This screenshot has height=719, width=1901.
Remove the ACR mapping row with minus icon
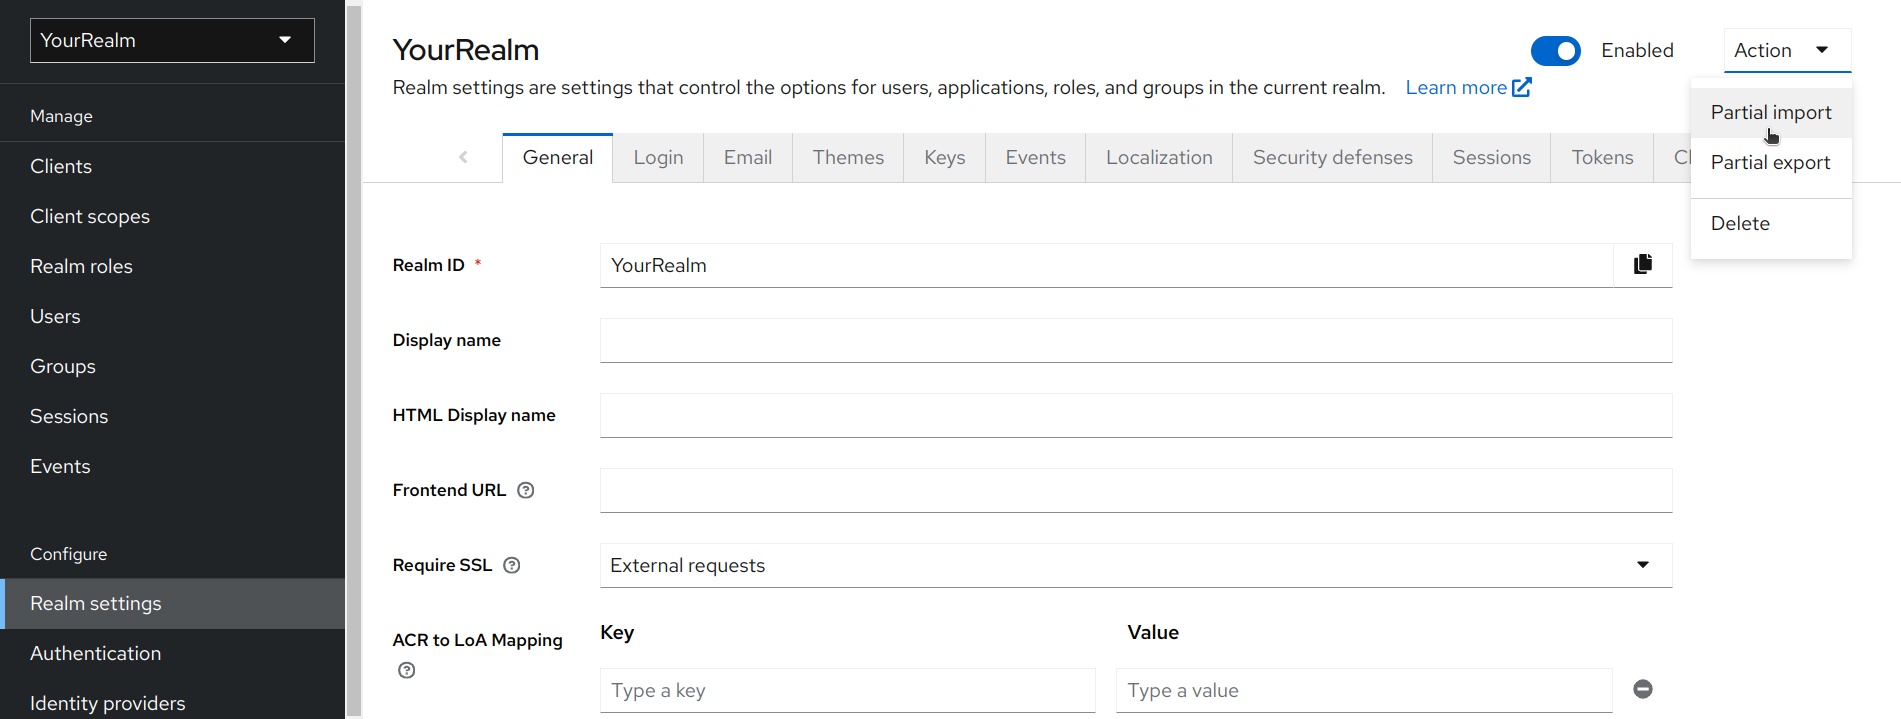1642,689
